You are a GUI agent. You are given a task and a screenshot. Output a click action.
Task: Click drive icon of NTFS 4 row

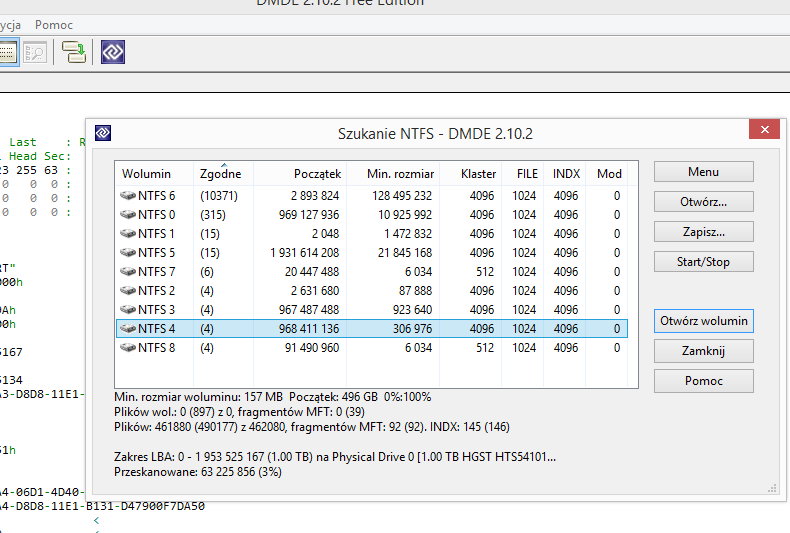[128, 328]
